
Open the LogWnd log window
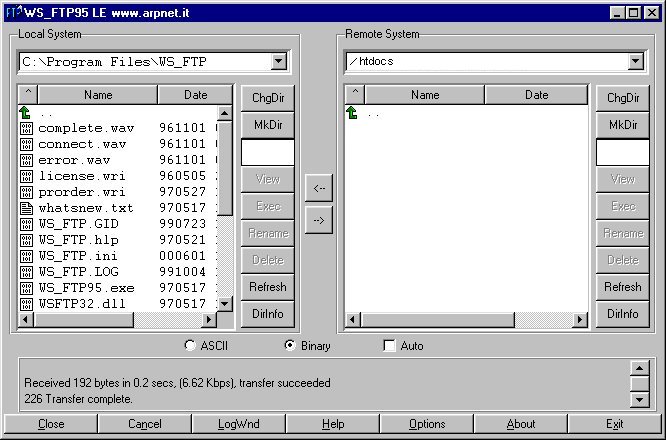(238, 424)
